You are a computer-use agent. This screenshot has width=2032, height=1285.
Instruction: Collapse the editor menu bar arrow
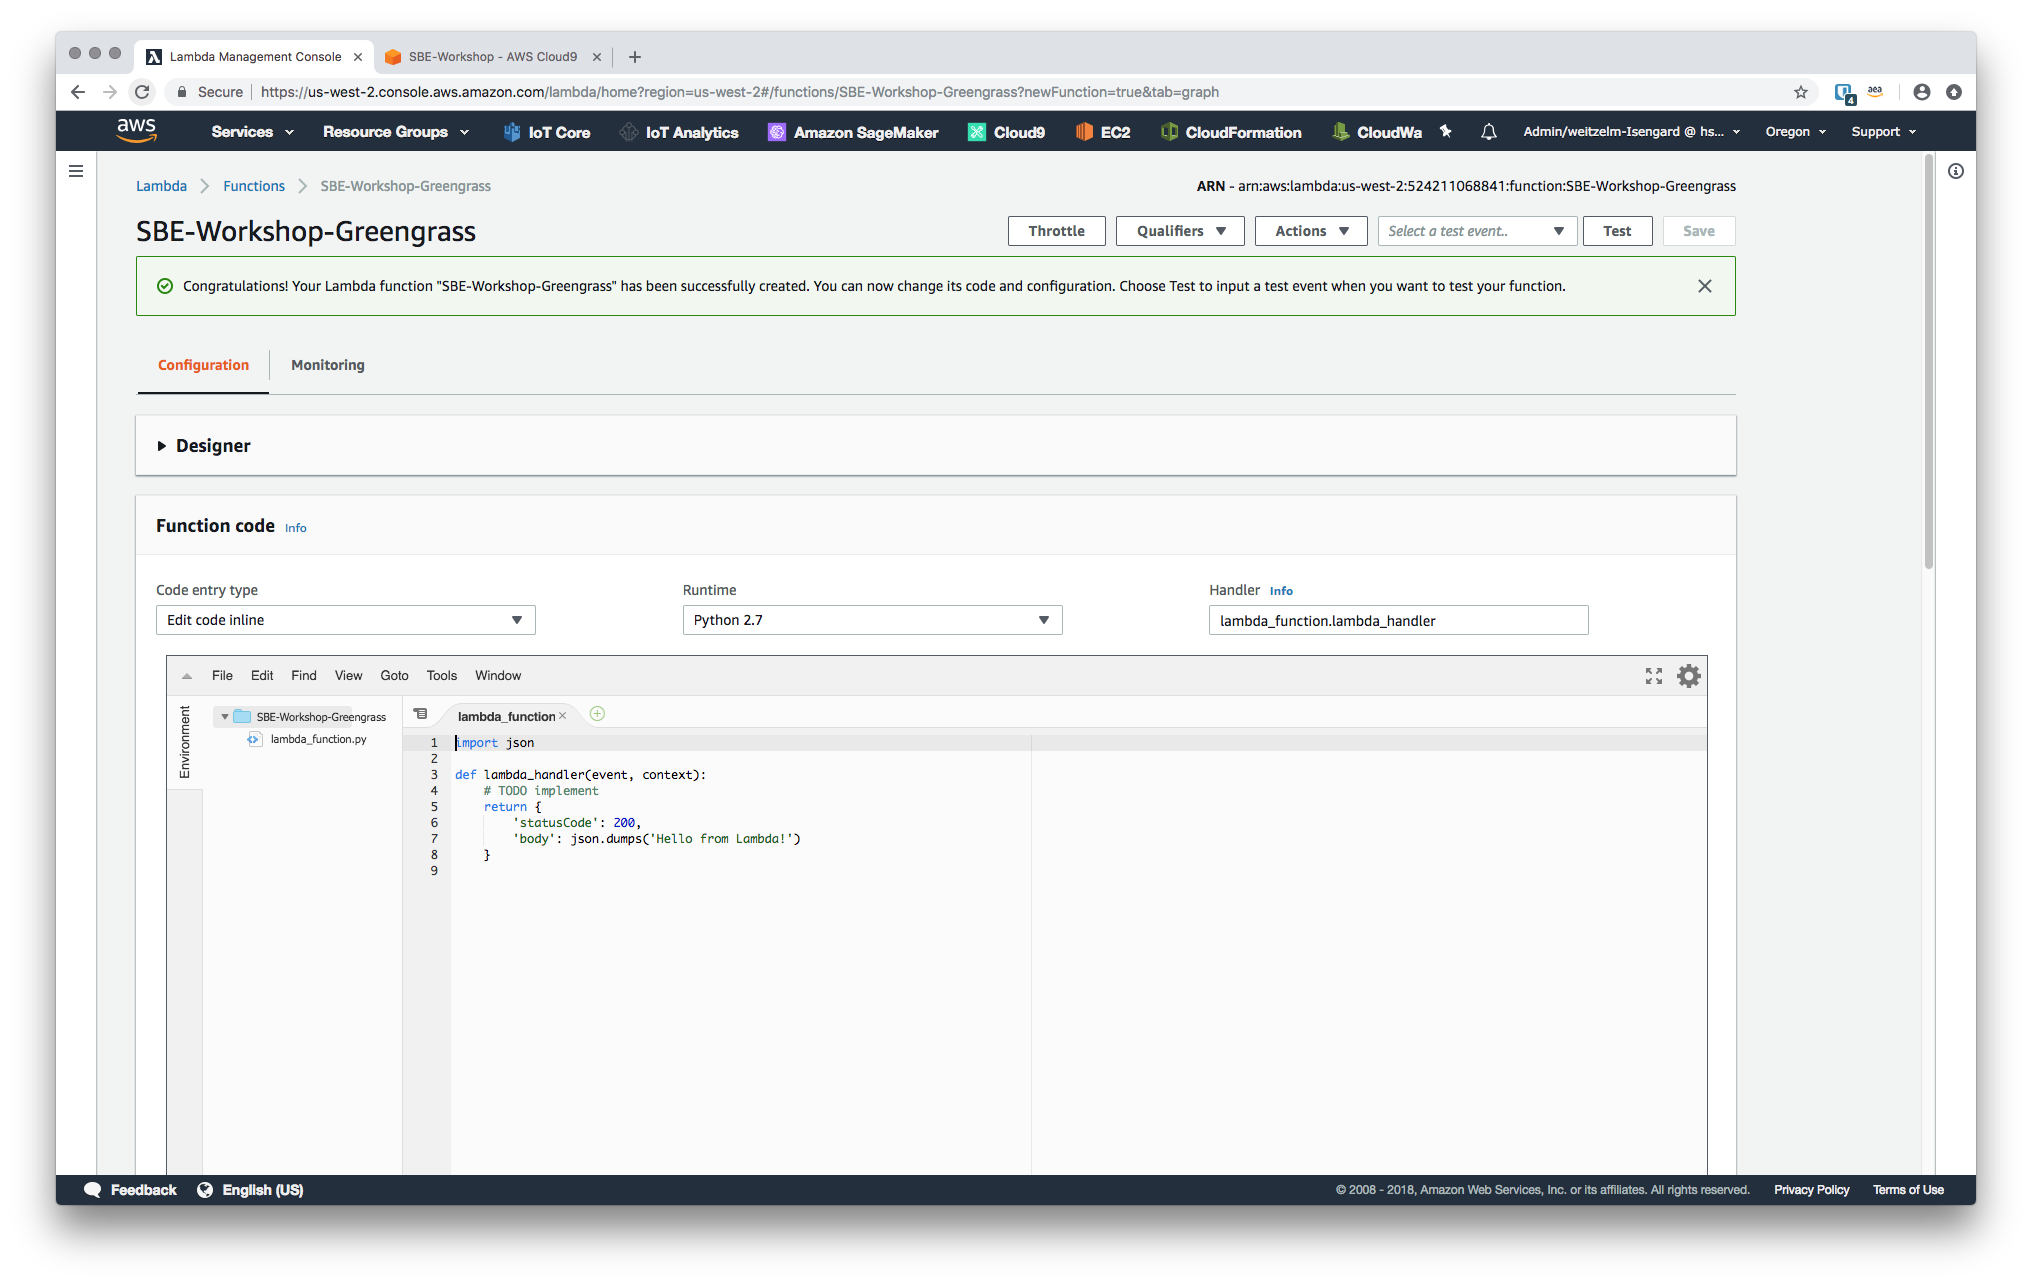coord(187,676)
